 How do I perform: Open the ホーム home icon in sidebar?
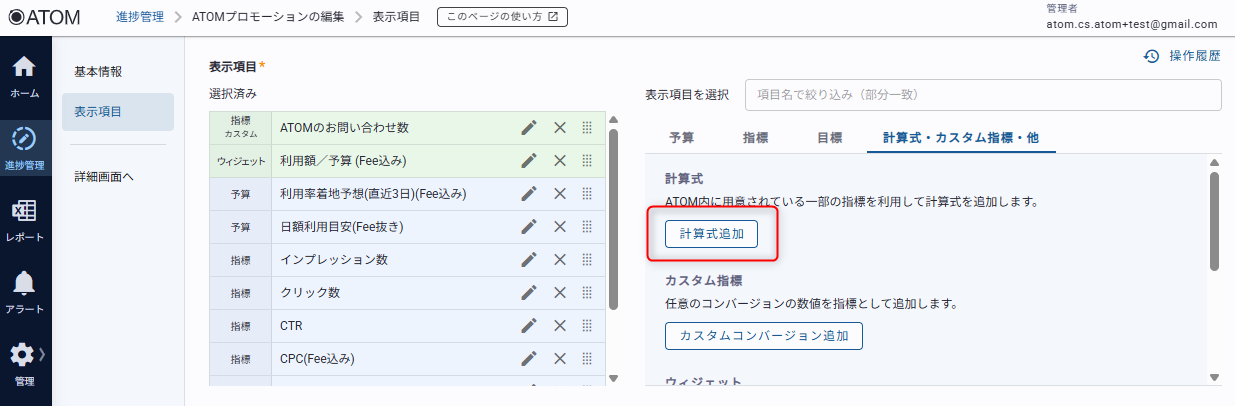pos(25,76)
